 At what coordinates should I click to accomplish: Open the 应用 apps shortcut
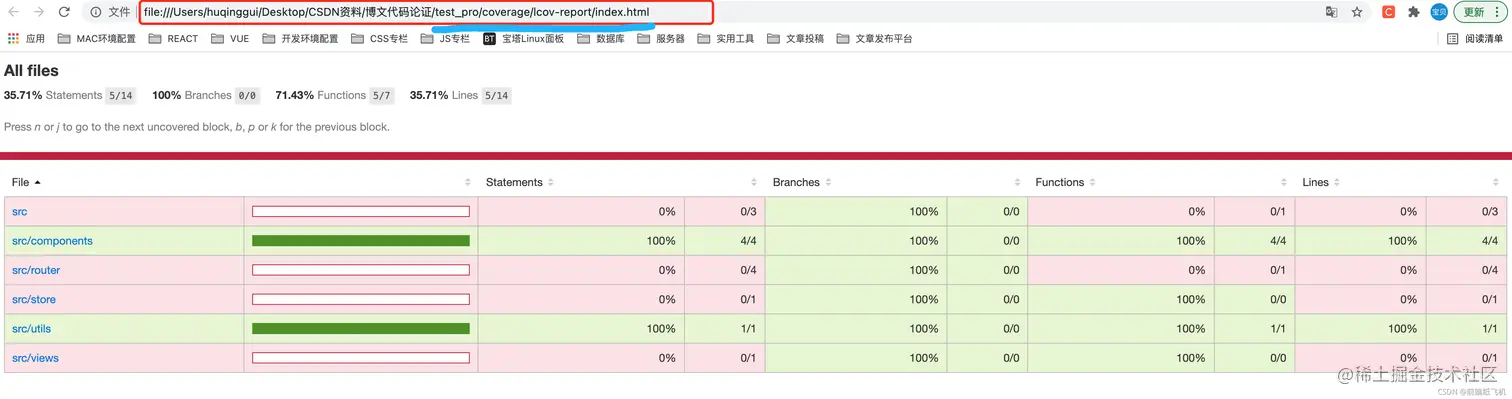click(26, 39)
